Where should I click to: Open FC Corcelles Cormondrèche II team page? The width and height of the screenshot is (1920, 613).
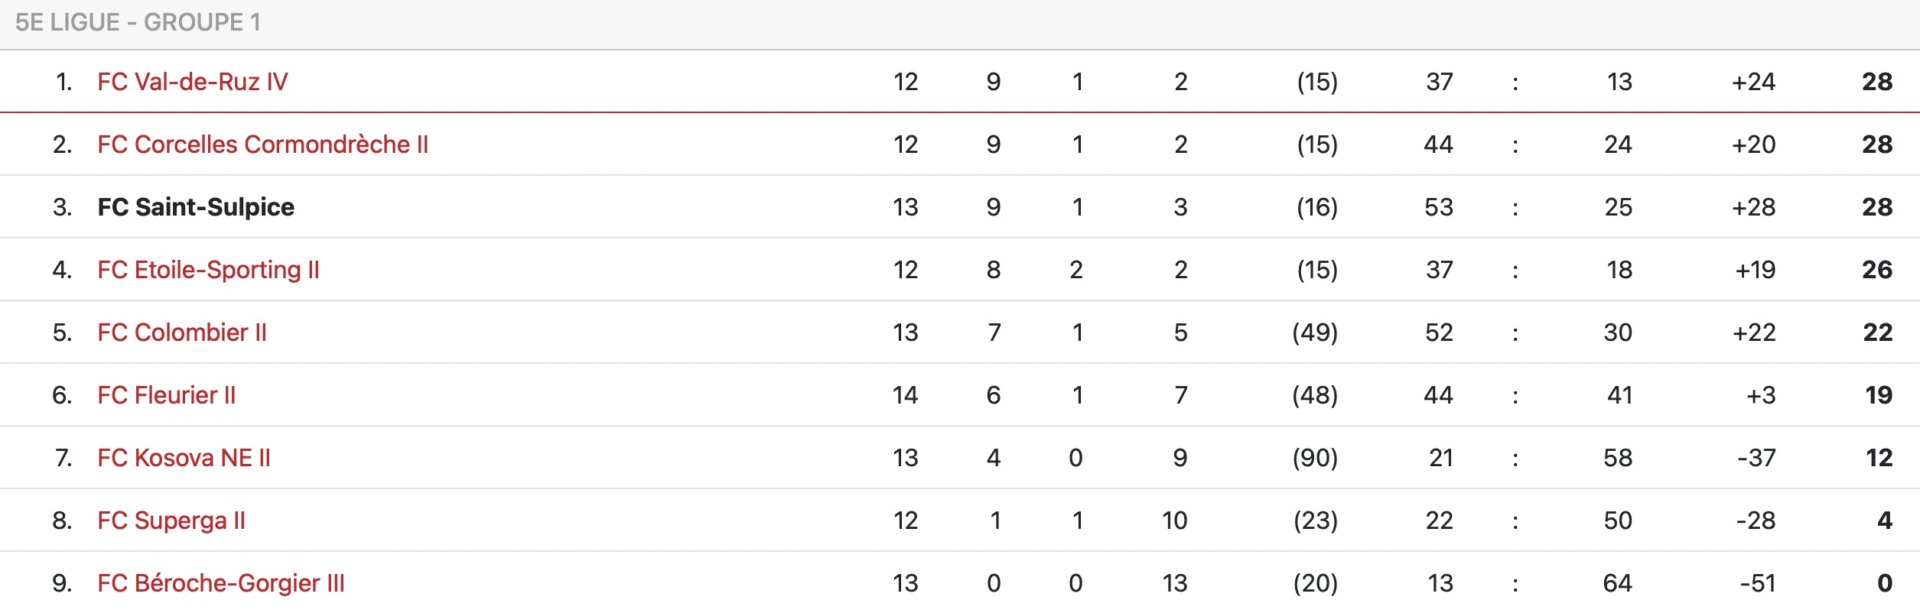click(263, 145)
